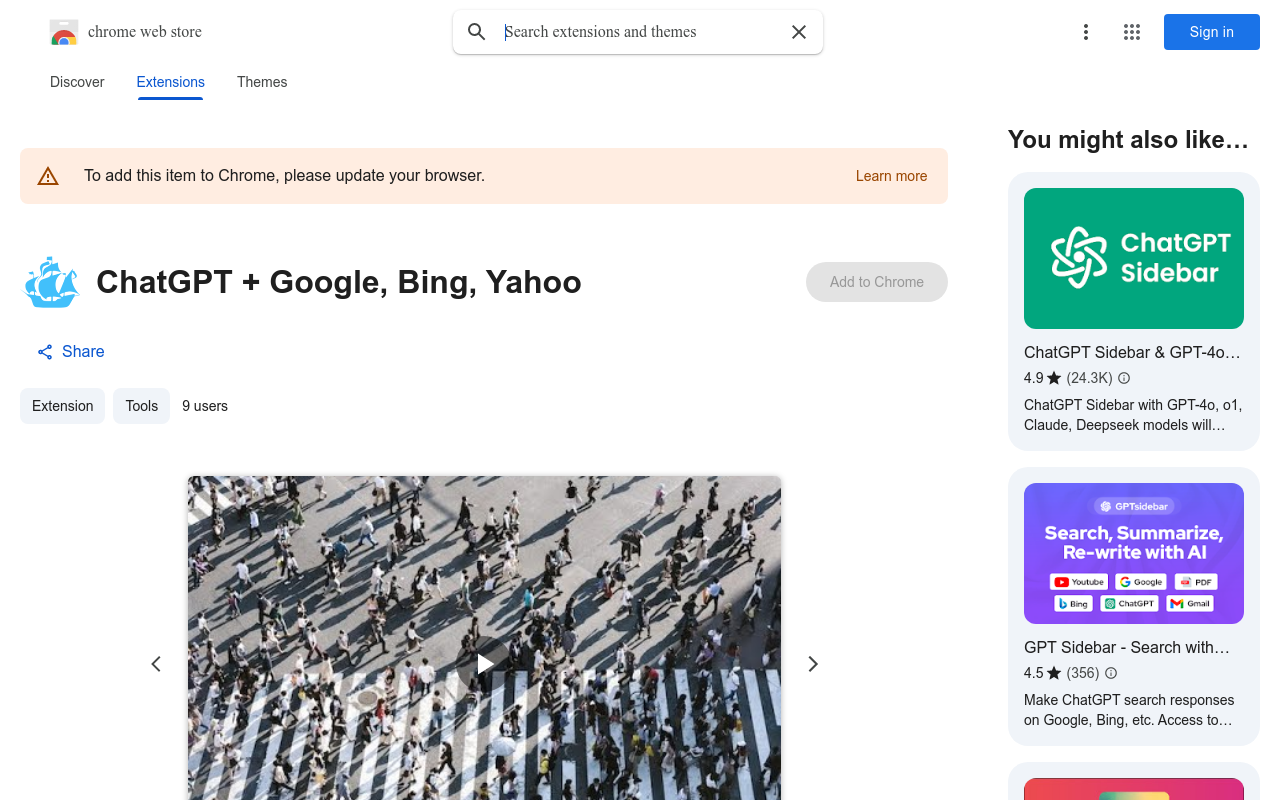This screenshot has width=1280, height=800.
Task: Open the GPT Sidebar suggestion thumbnail
Action: pos(1133,553)
